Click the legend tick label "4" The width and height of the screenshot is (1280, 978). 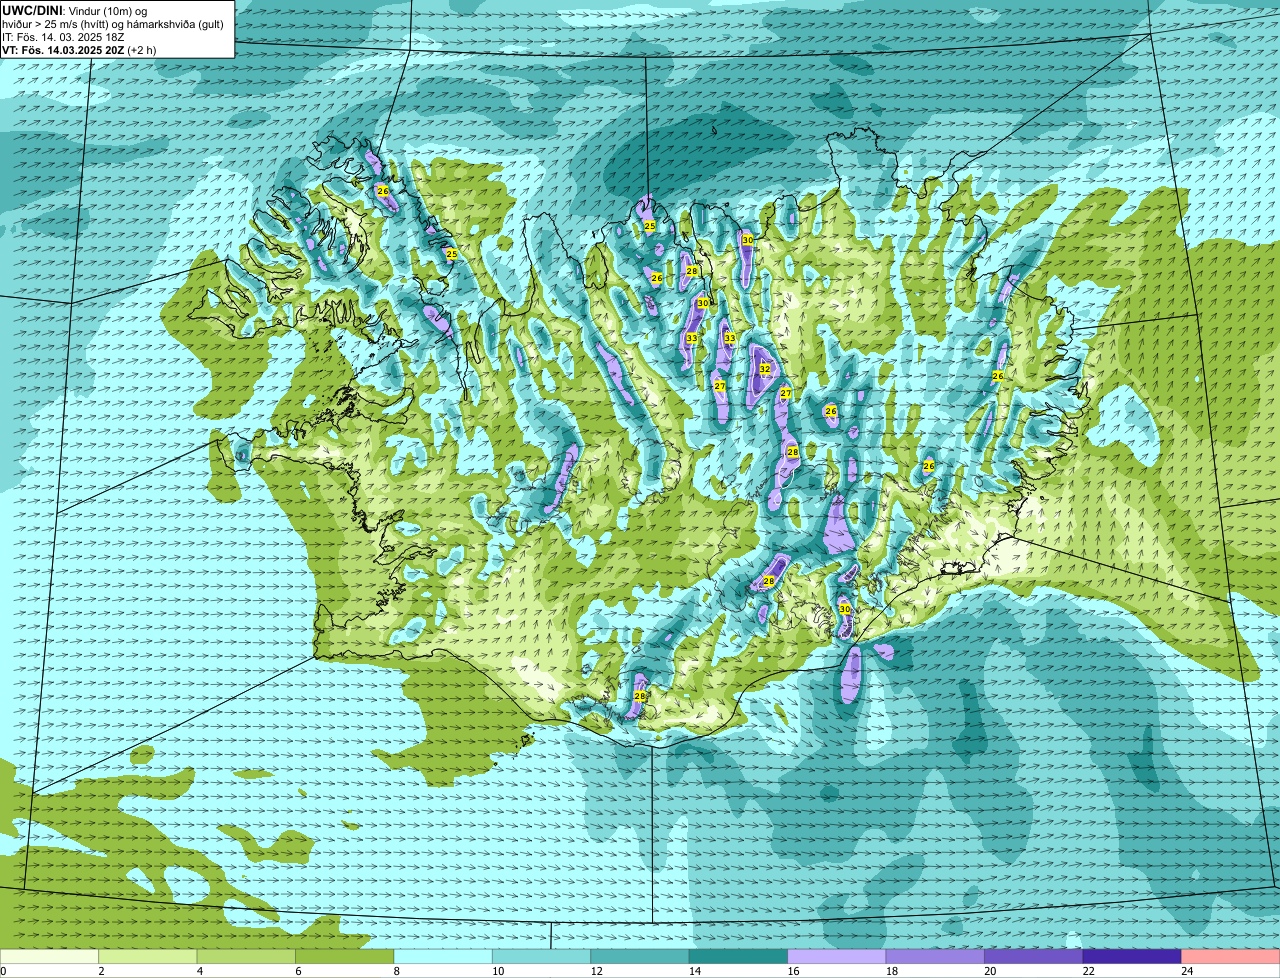(x=200, y=971)
